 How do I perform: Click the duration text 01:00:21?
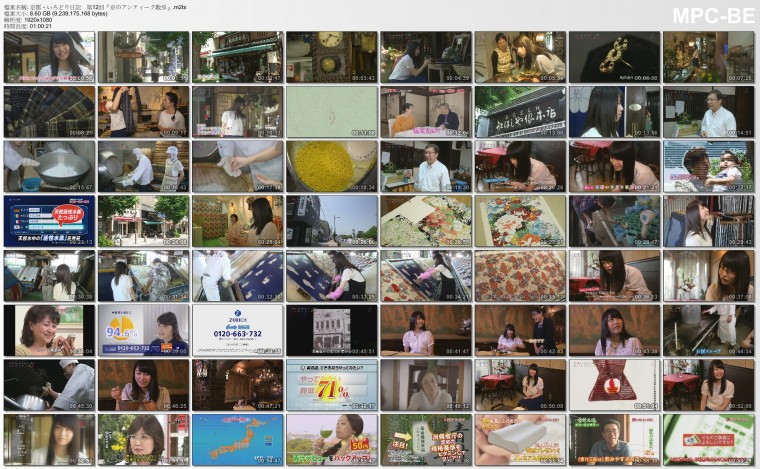(x=40, y=26)
